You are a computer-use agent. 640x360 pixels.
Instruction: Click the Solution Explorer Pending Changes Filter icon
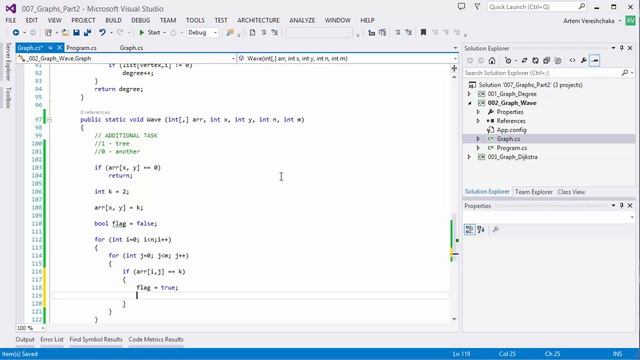coord(508,60)
